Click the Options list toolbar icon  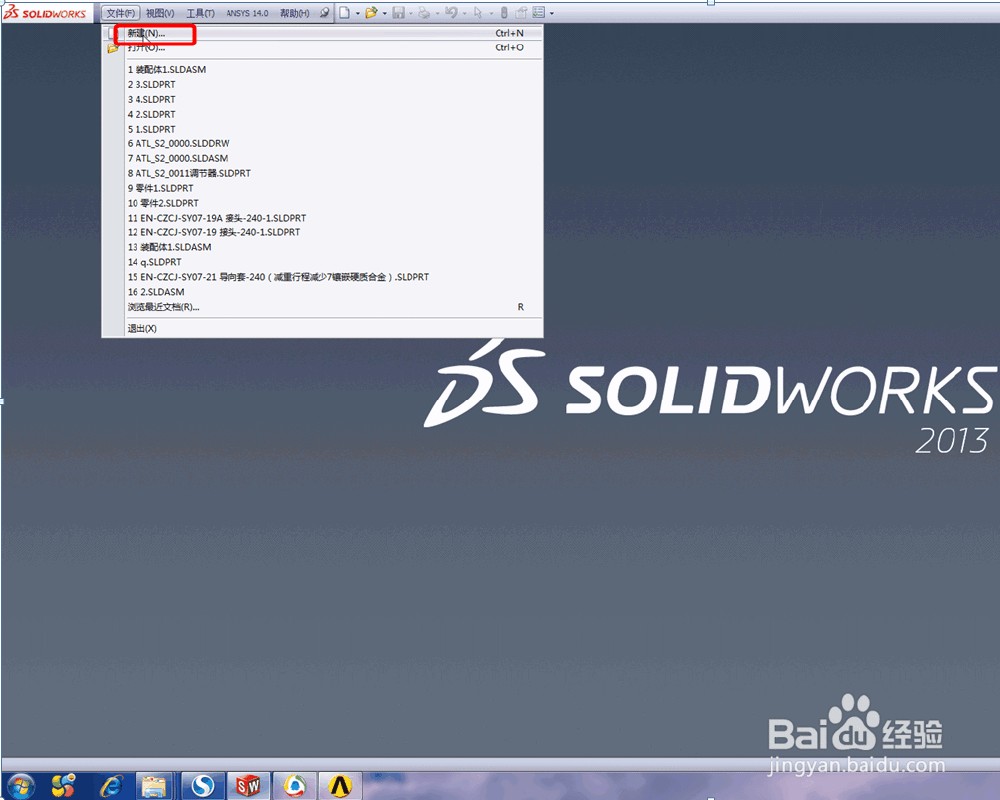538,13
